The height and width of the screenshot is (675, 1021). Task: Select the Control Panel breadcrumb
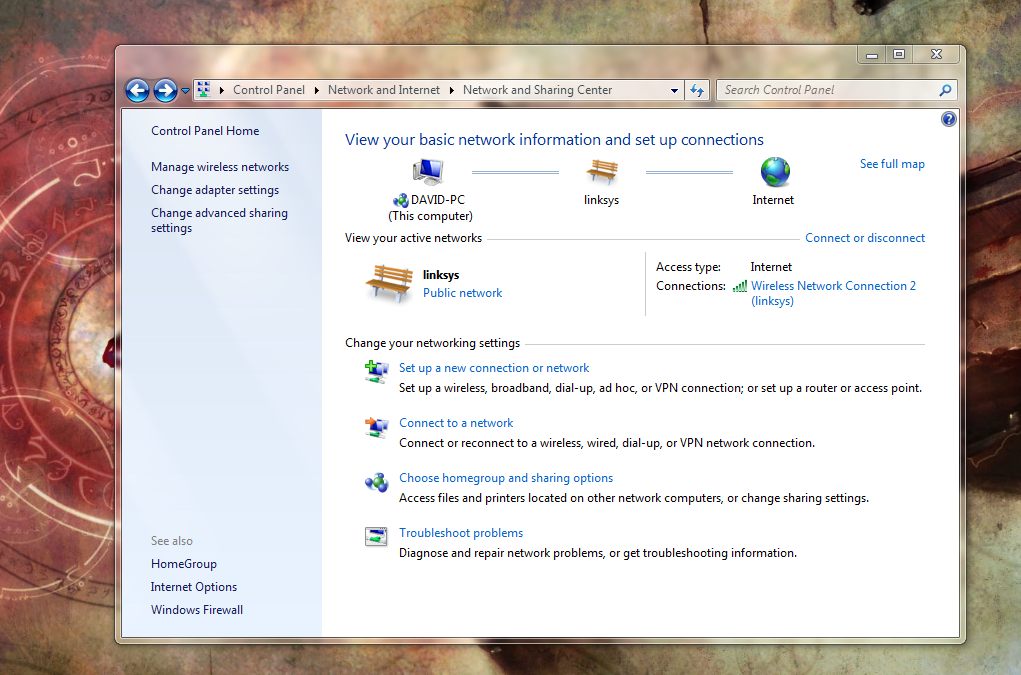[268, 90]
